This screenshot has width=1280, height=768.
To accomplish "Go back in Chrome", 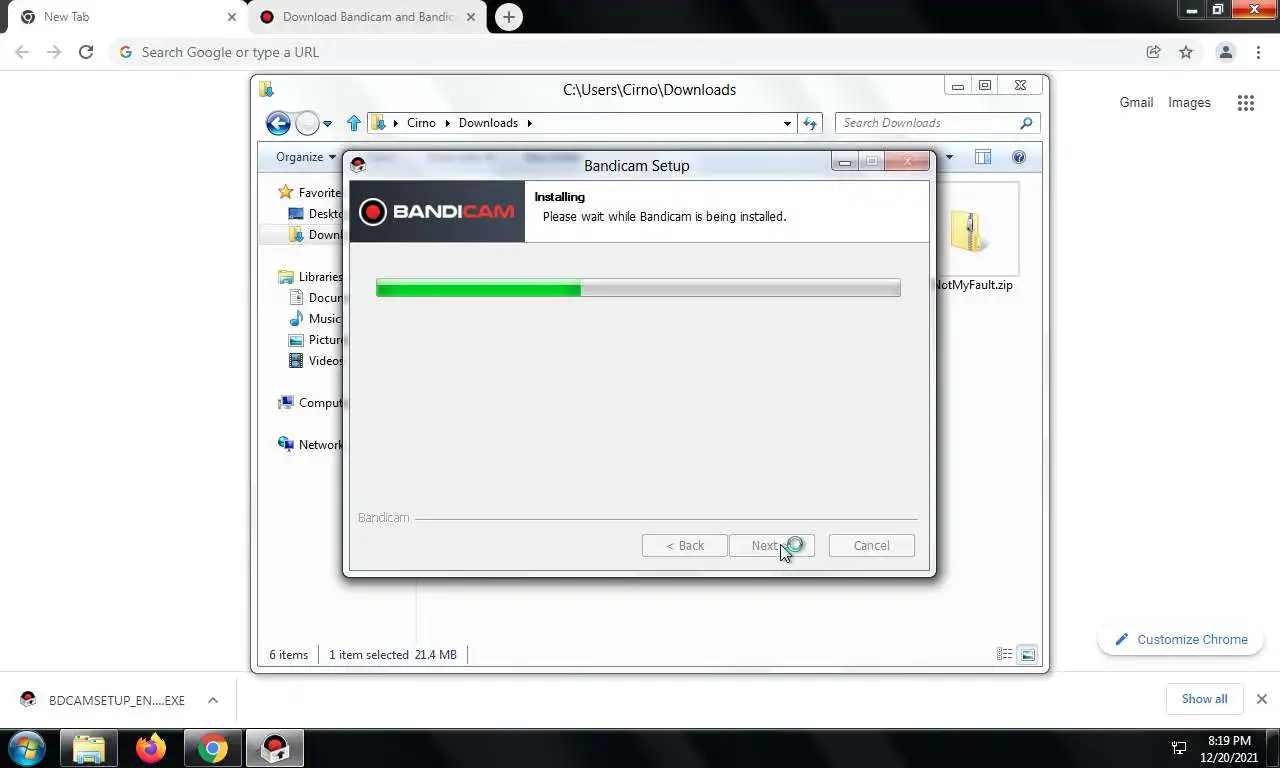I will point(22,52).
